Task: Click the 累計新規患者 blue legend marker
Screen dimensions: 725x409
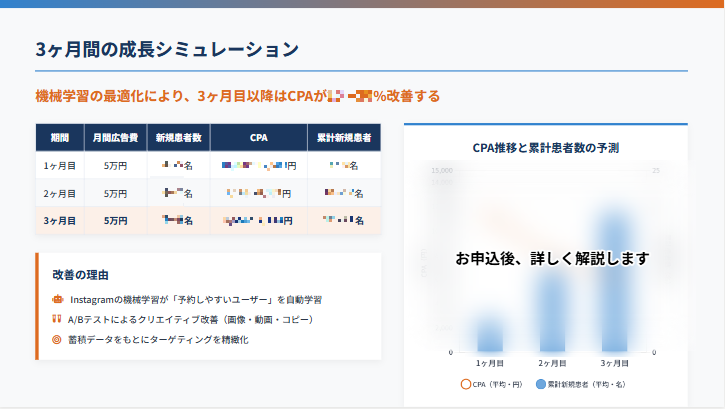Action: click(541, 384)
